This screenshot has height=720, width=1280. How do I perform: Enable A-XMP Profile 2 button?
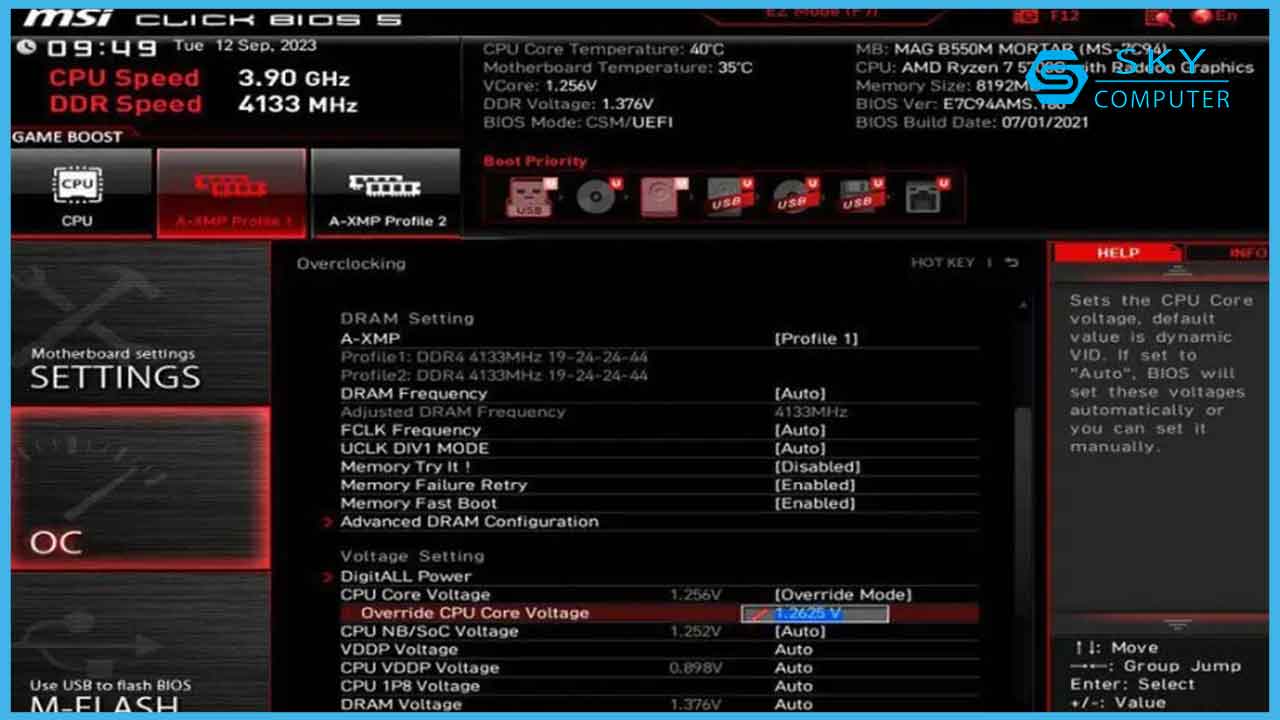pos(387,193)
